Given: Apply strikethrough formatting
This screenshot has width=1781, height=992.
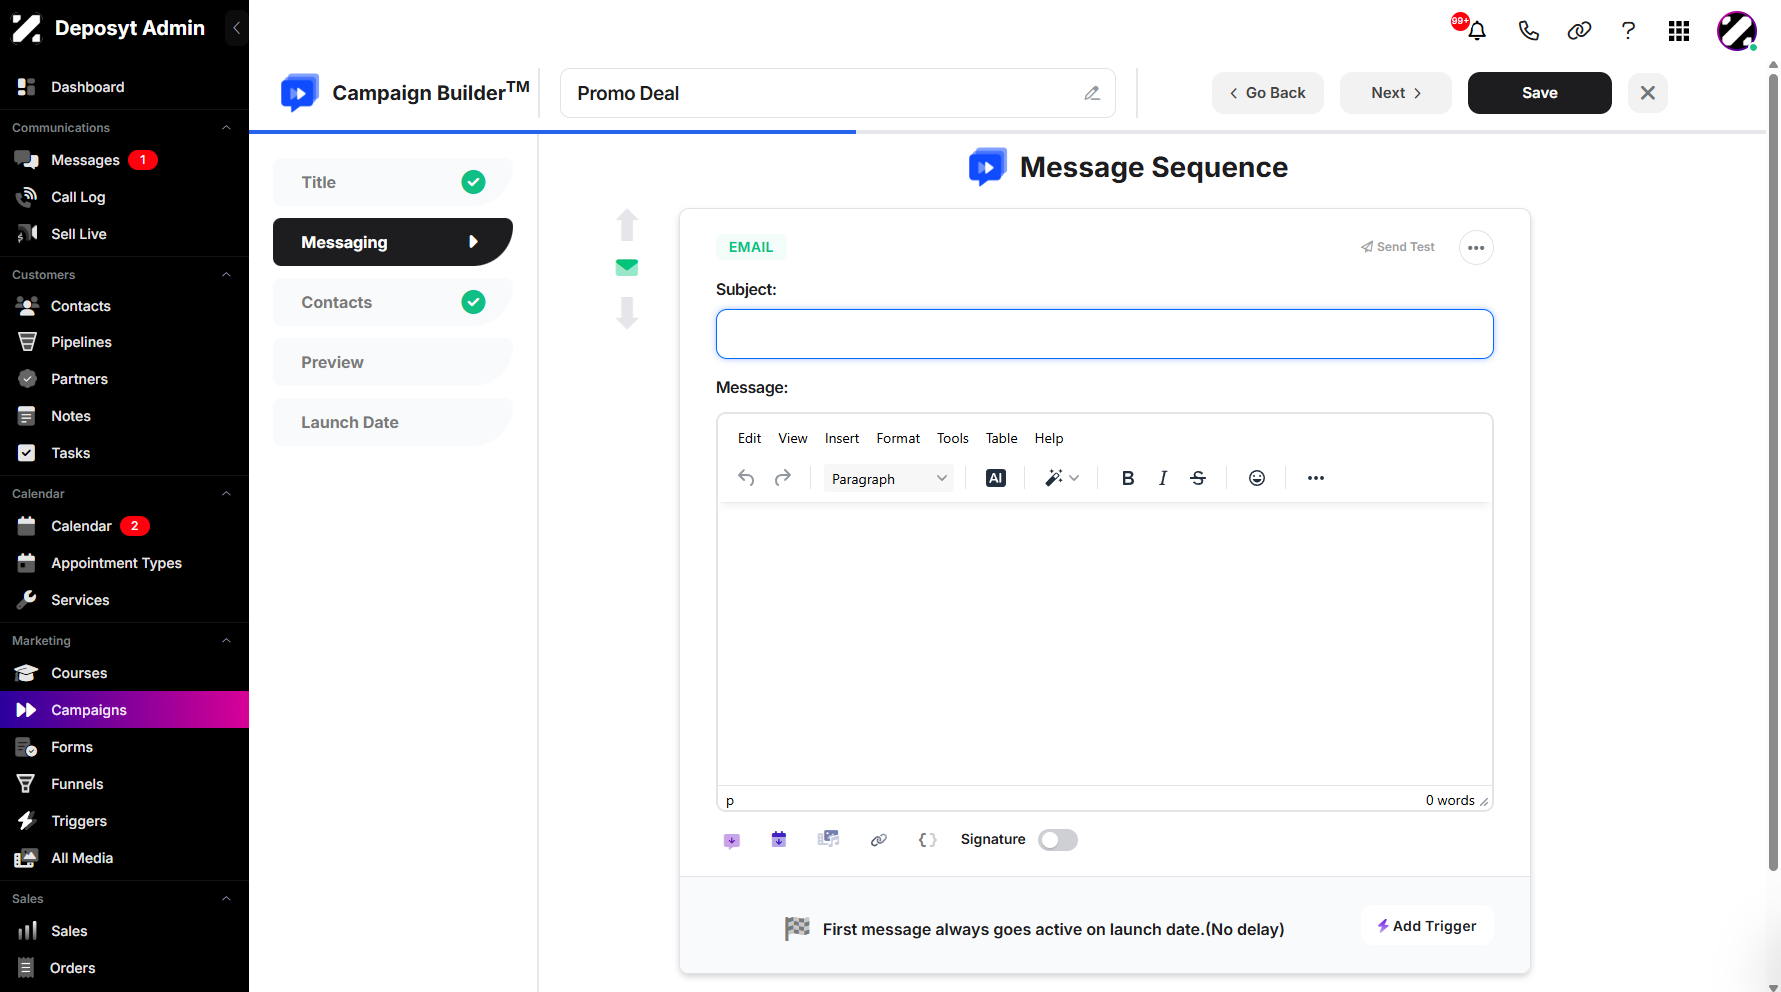Looking at the screenshot, I should pyautogui.click(x=1198, y=478).
